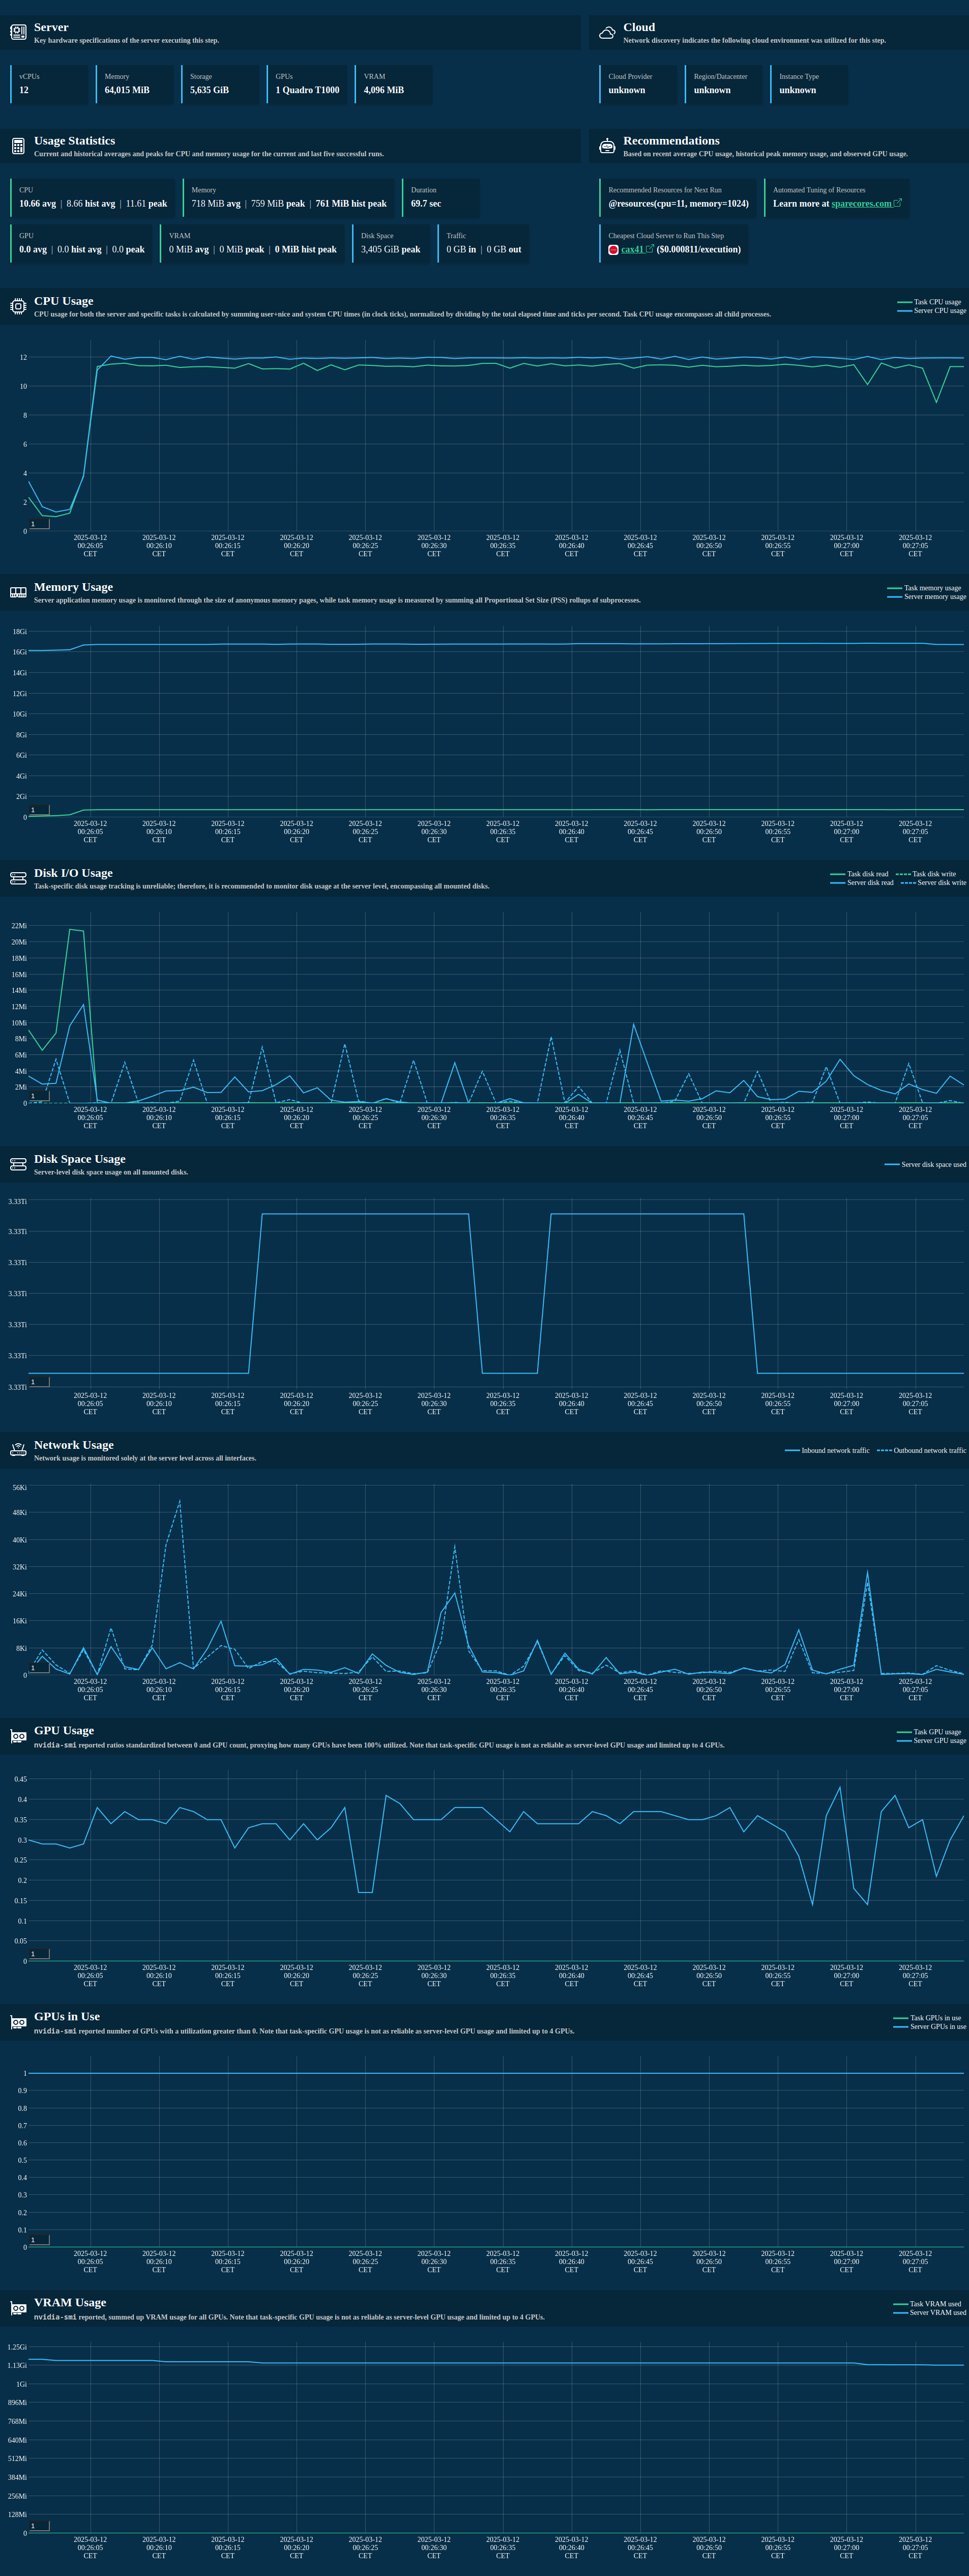
Task: Click the Storage value 5,635 GiB
Action: 209,90
